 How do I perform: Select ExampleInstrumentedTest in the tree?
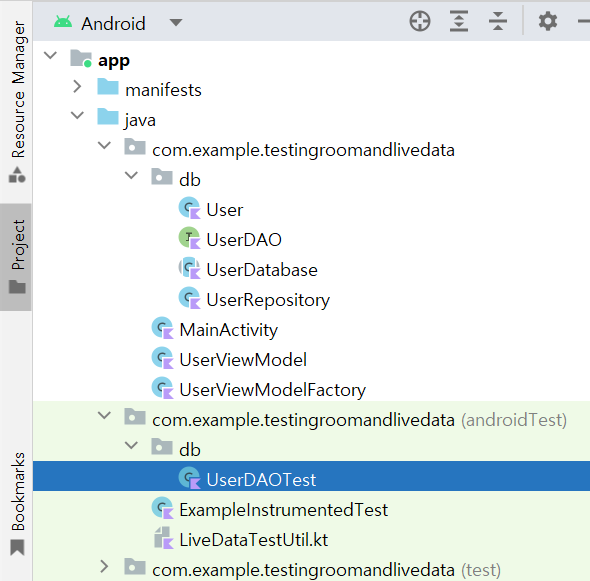(283, 510)
